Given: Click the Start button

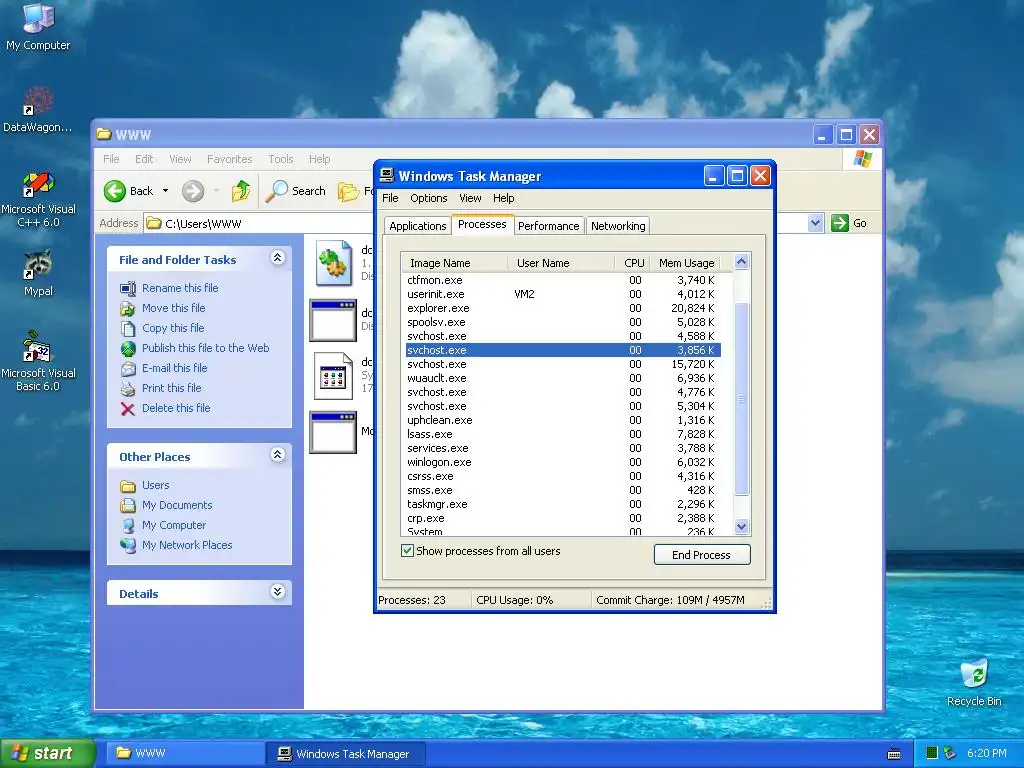Looking at the screenshot, I should tap(47, 754).
